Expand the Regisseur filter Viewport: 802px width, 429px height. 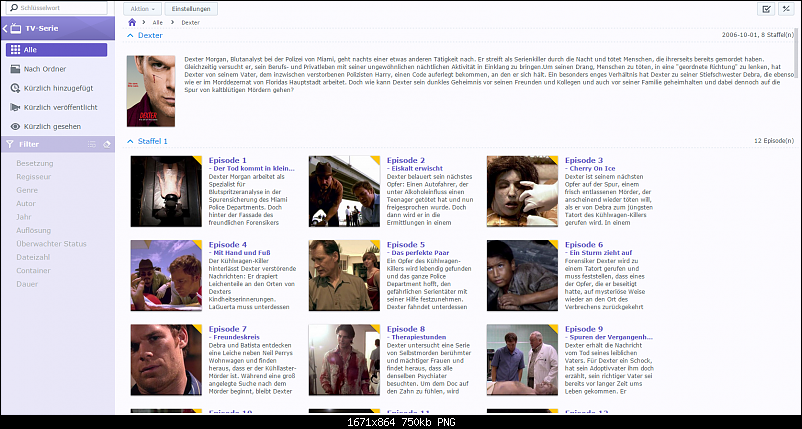(x=34, y=176)
